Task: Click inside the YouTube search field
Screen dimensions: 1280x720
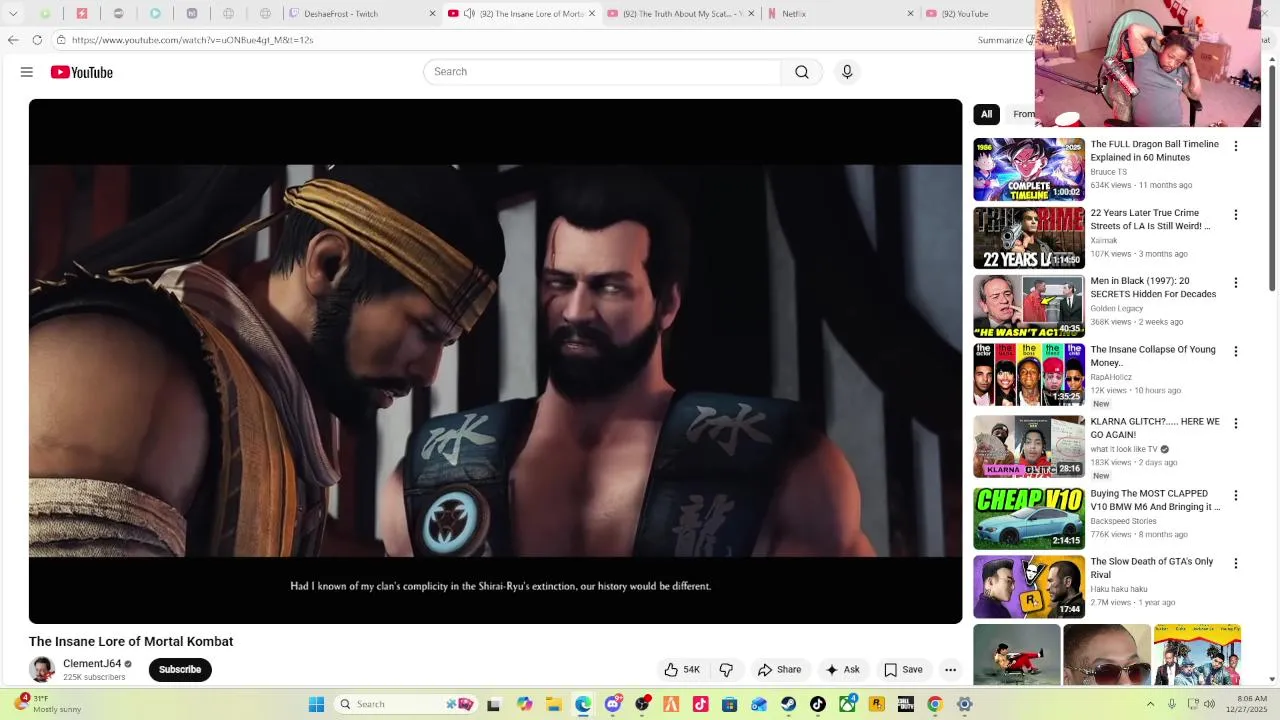Action: [602, 72]
